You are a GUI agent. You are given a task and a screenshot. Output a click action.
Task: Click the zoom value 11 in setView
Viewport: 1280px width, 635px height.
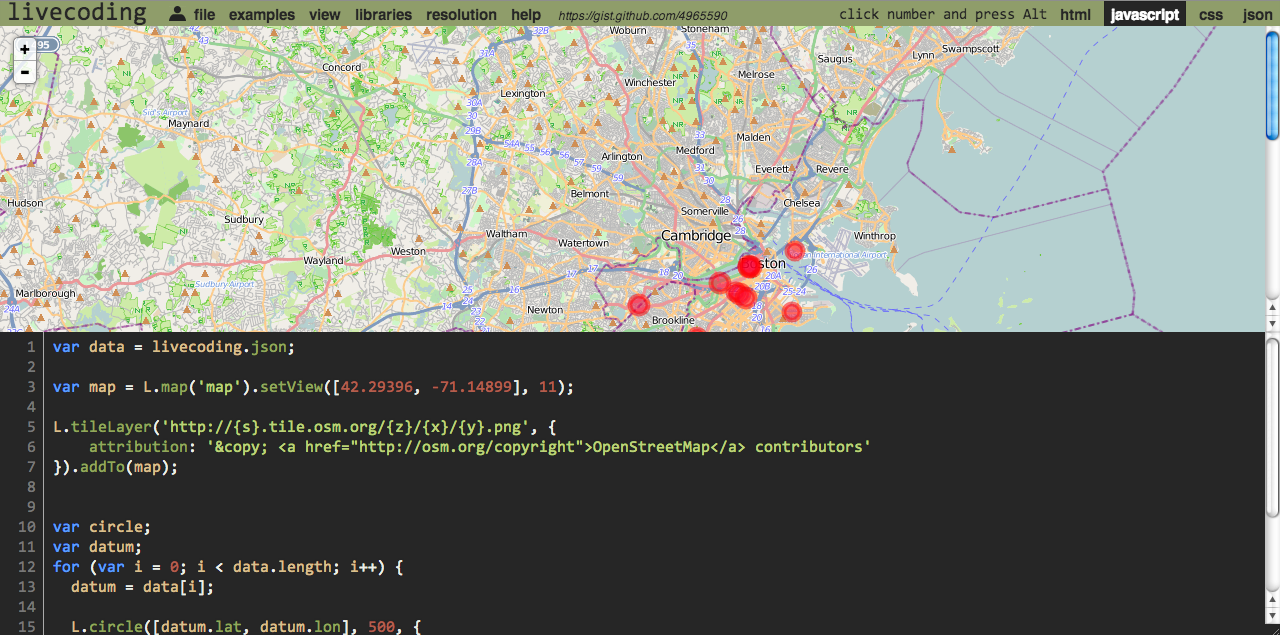coord(547,387)
